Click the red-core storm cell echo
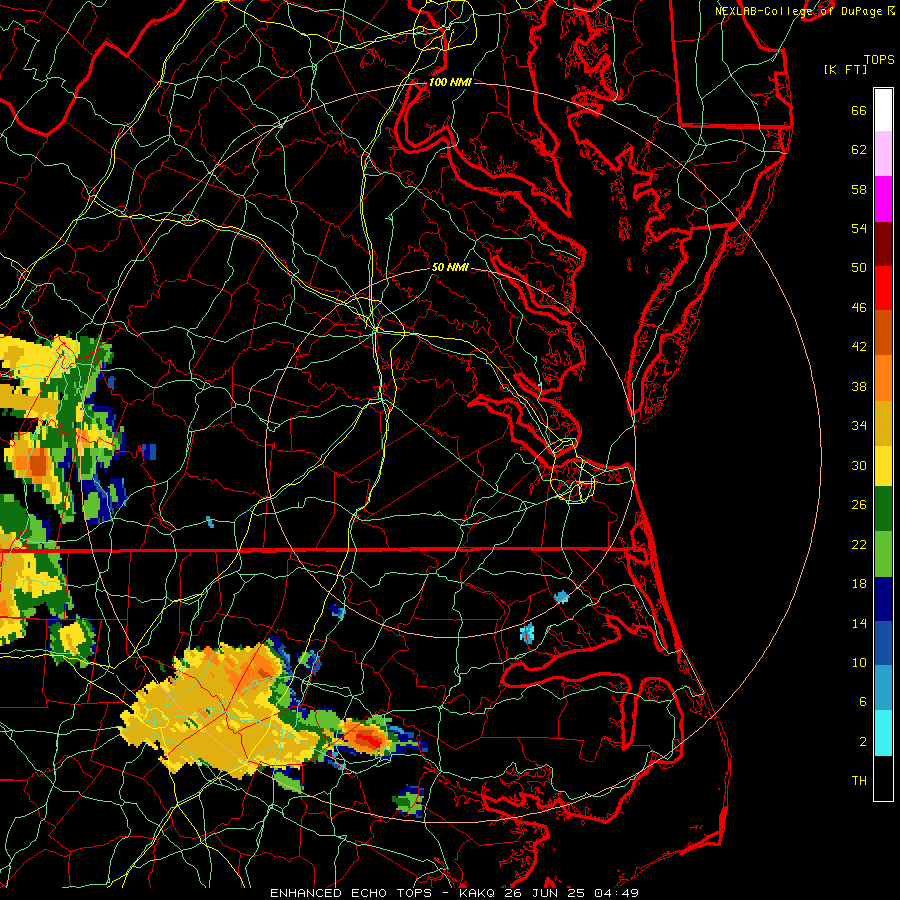The image size is (900, 900). click(367, 739)
